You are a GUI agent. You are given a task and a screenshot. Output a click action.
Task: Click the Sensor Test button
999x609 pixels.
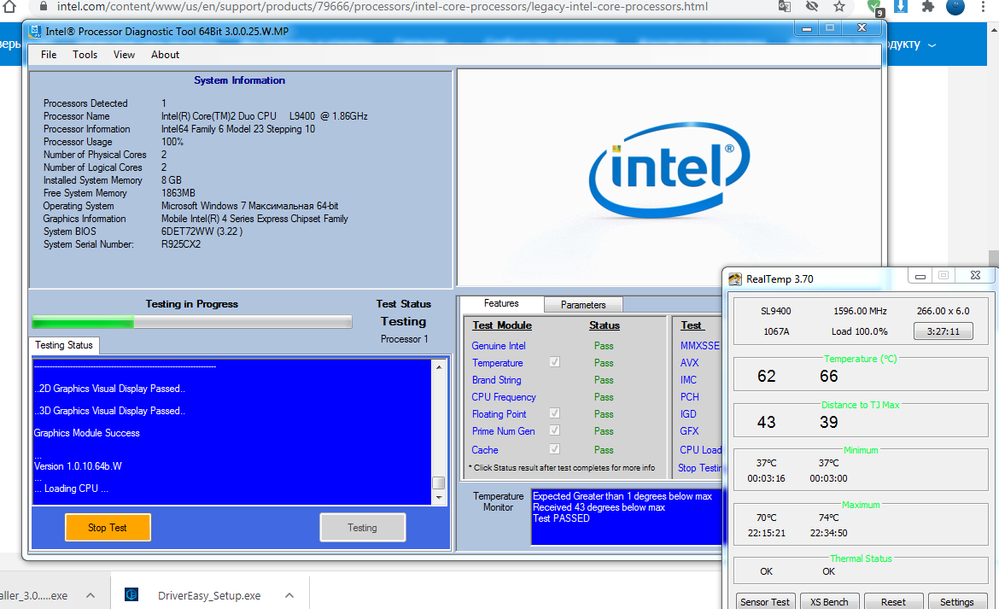tap(765, 601)
